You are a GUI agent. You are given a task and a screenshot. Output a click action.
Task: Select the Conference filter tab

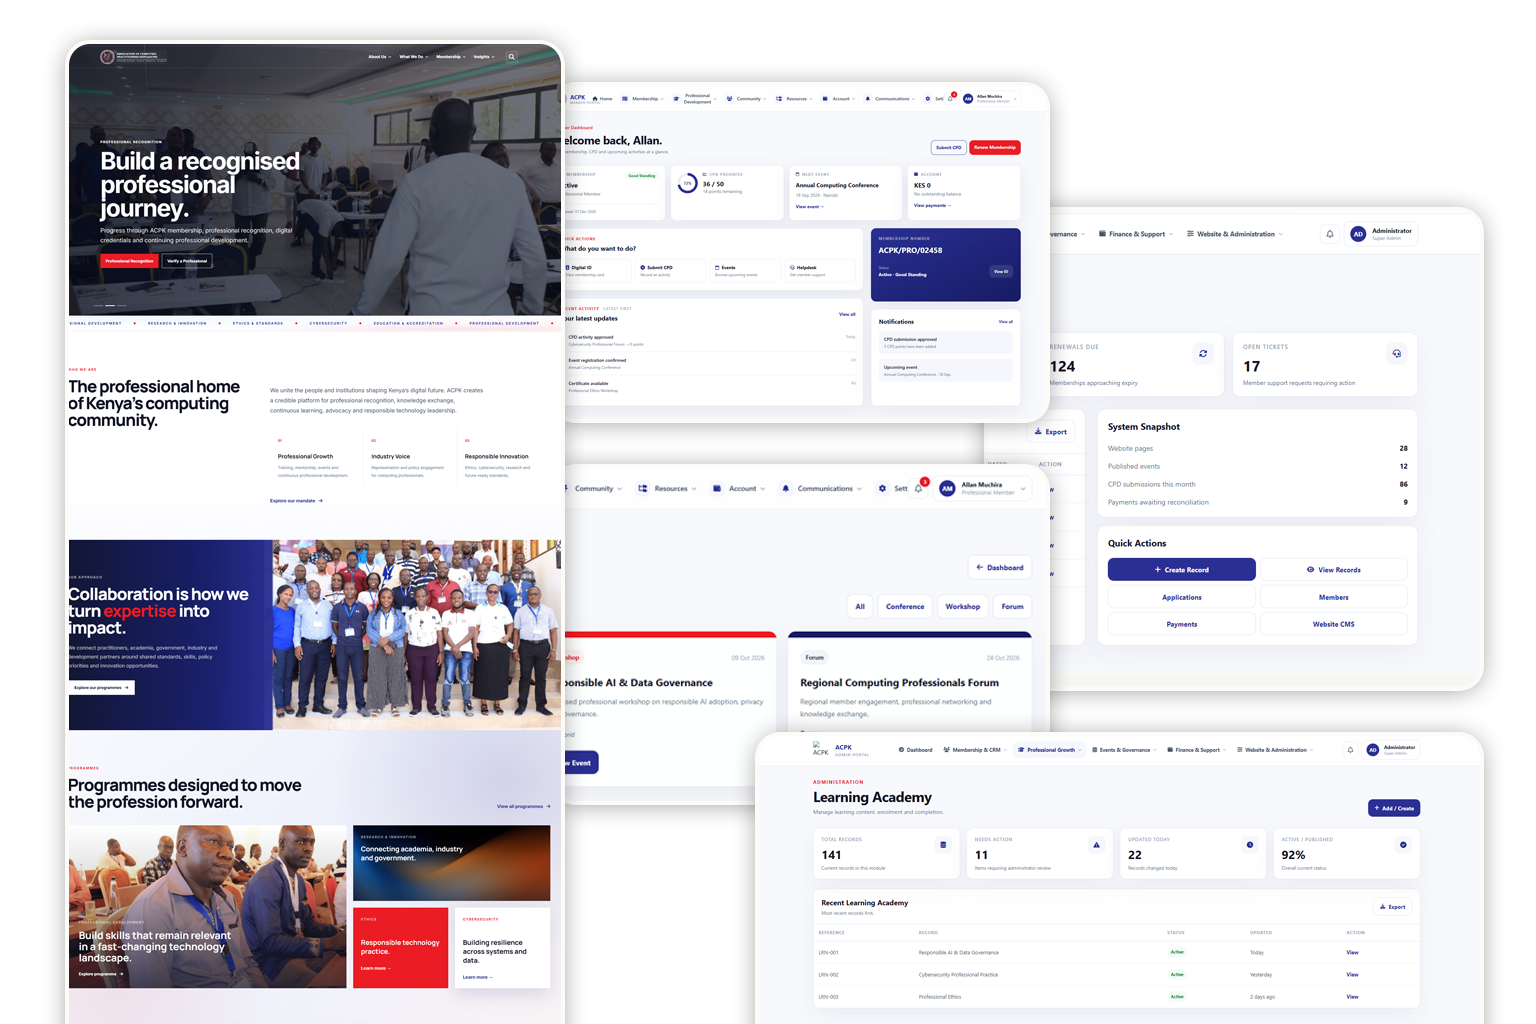coord(905,606)
